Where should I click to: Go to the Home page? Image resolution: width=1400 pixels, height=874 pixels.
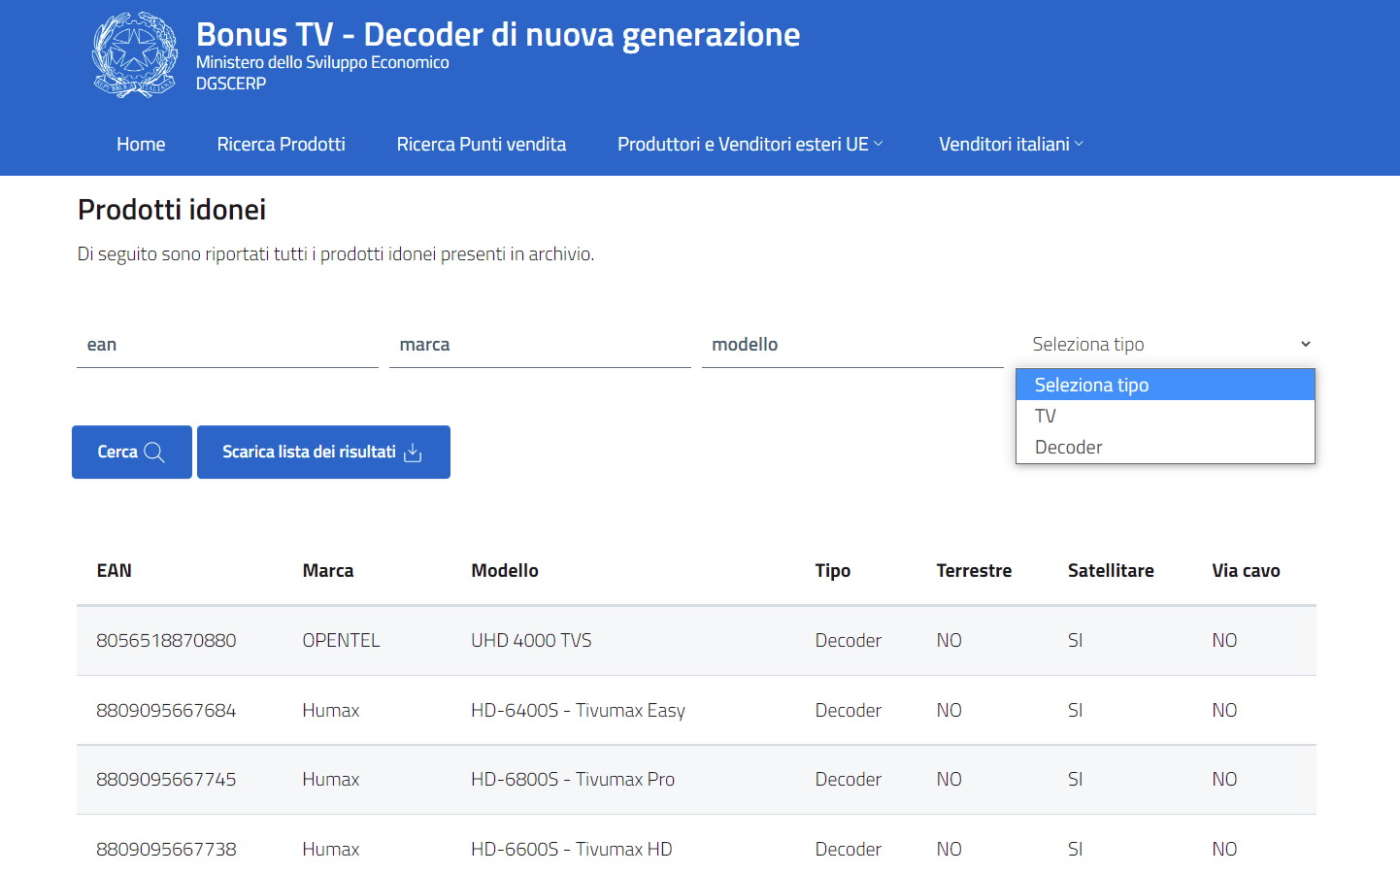click(141, 144)
